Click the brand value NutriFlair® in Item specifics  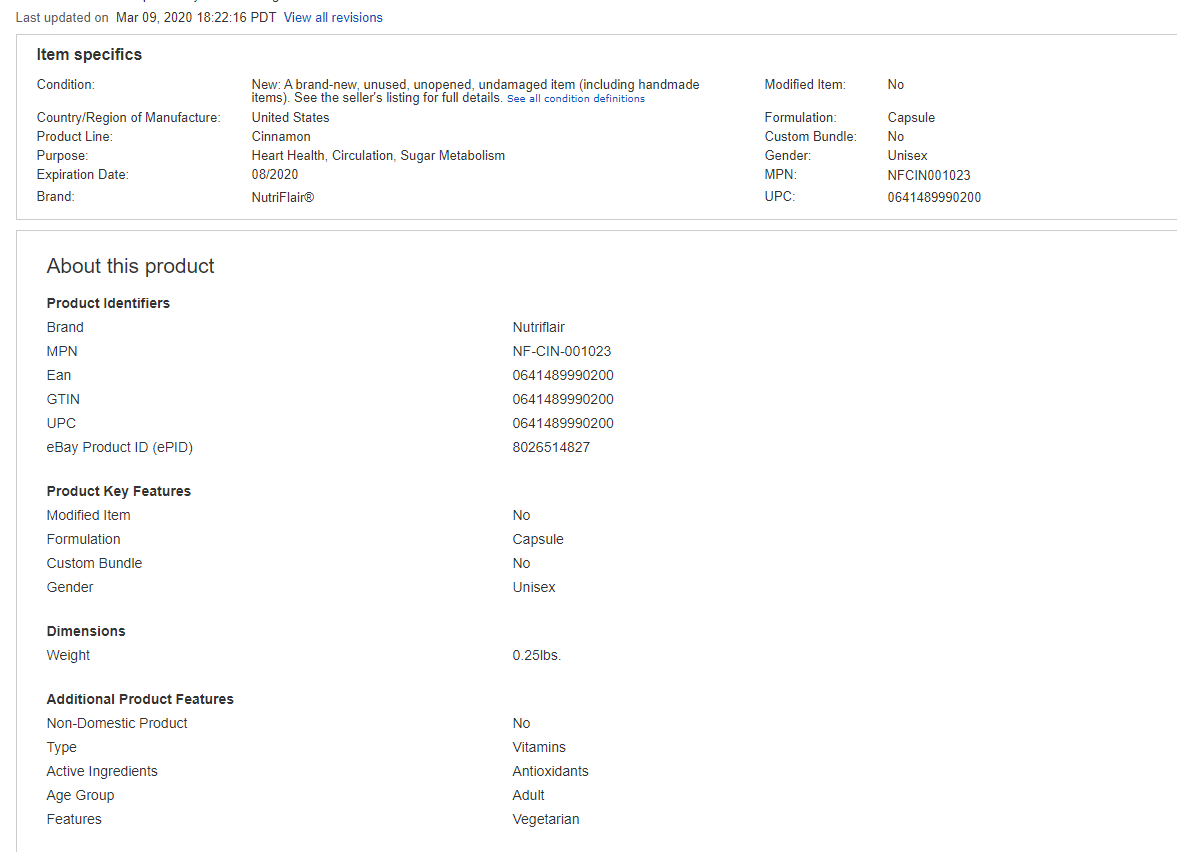(x=283, y=197)
